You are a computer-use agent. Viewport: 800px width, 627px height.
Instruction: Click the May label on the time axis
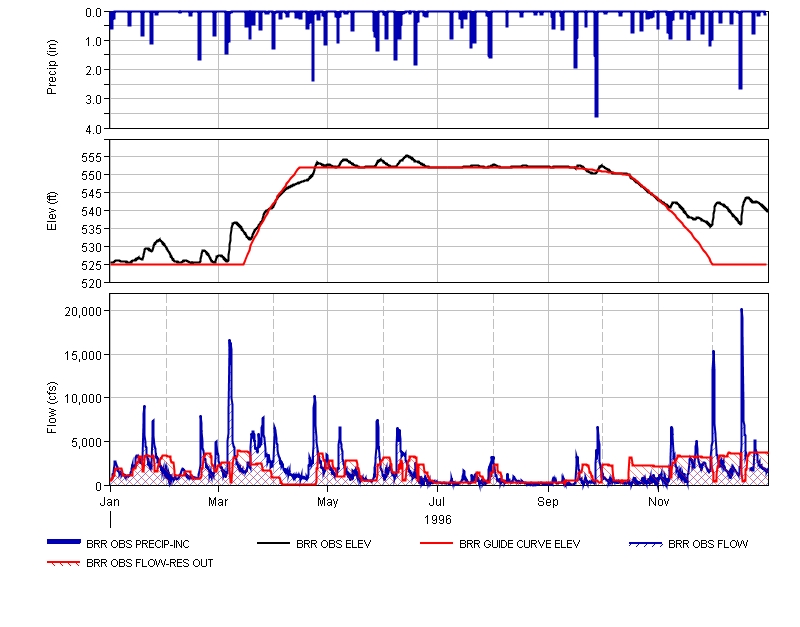point(328,499)
